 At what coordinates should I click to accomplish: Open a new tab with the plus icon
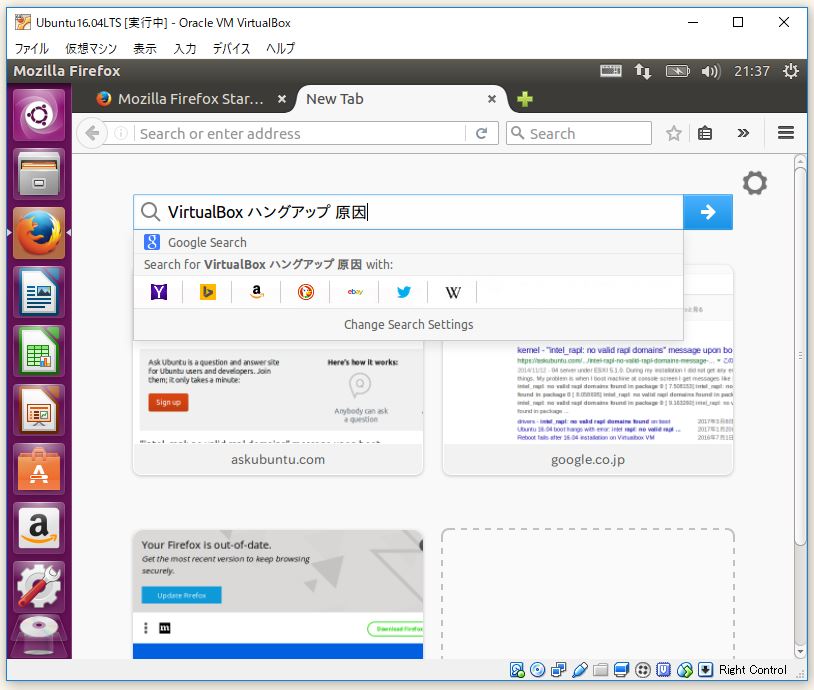(x=525, y=99)
